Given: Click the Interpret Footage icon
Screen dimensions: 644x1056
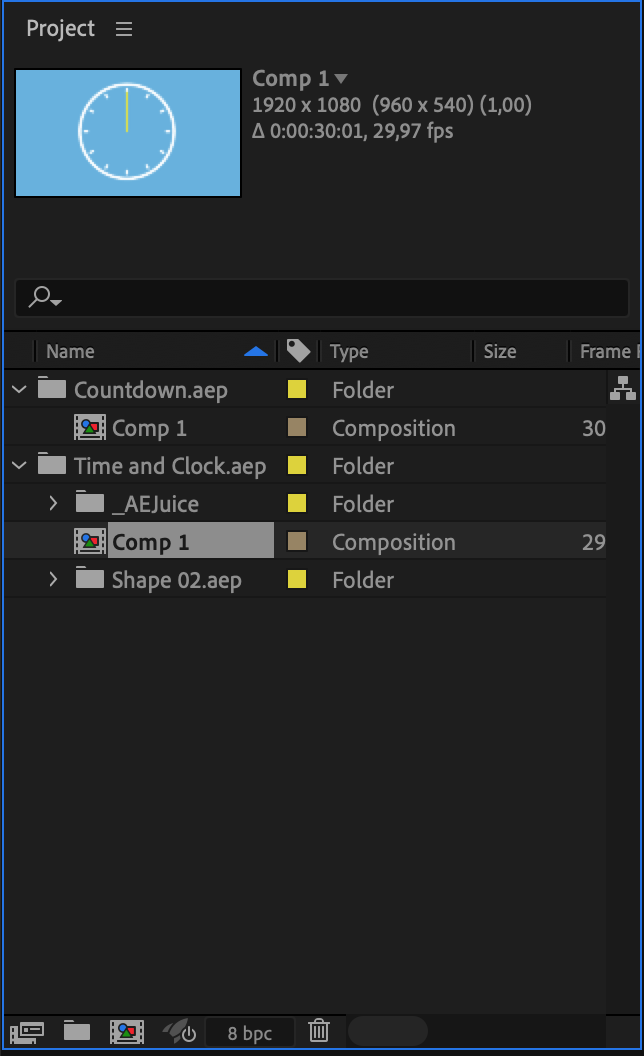Looking at the screenshot, I should point(27,1031).
